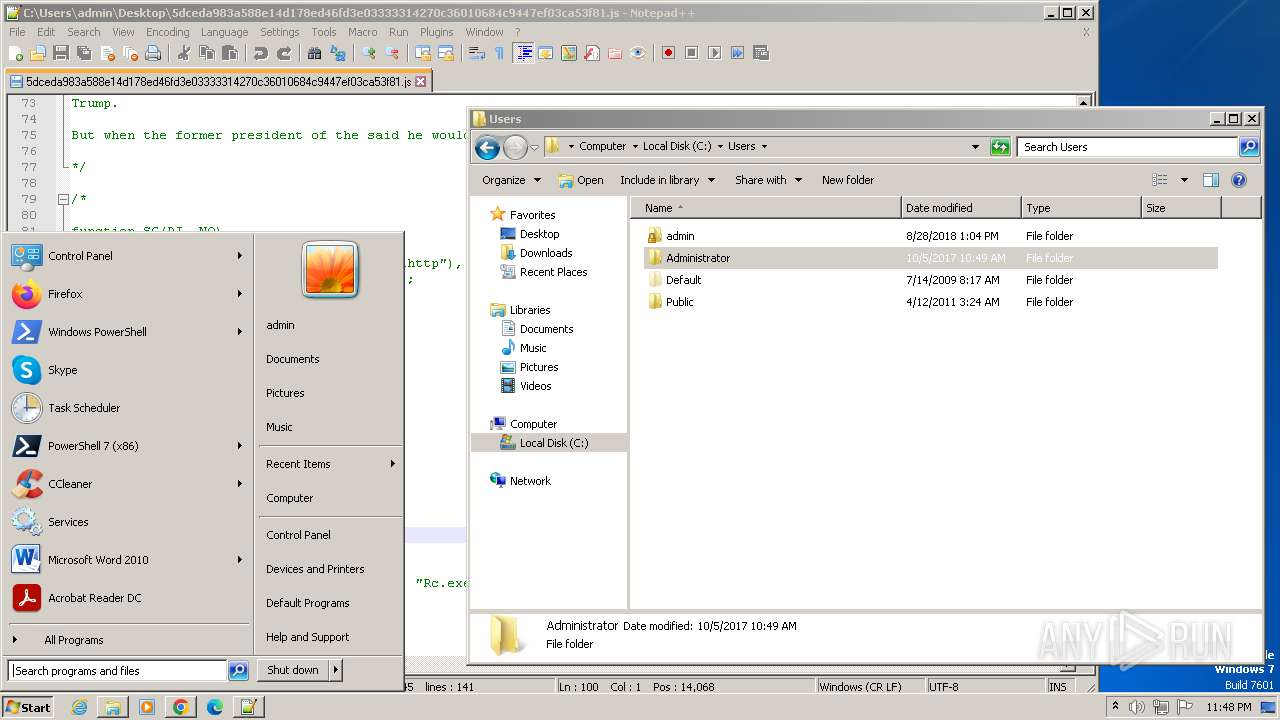This screenshot has height=720, width=1280.
Task: Sort by Date modified column header
Action: [x=961, y=208]
